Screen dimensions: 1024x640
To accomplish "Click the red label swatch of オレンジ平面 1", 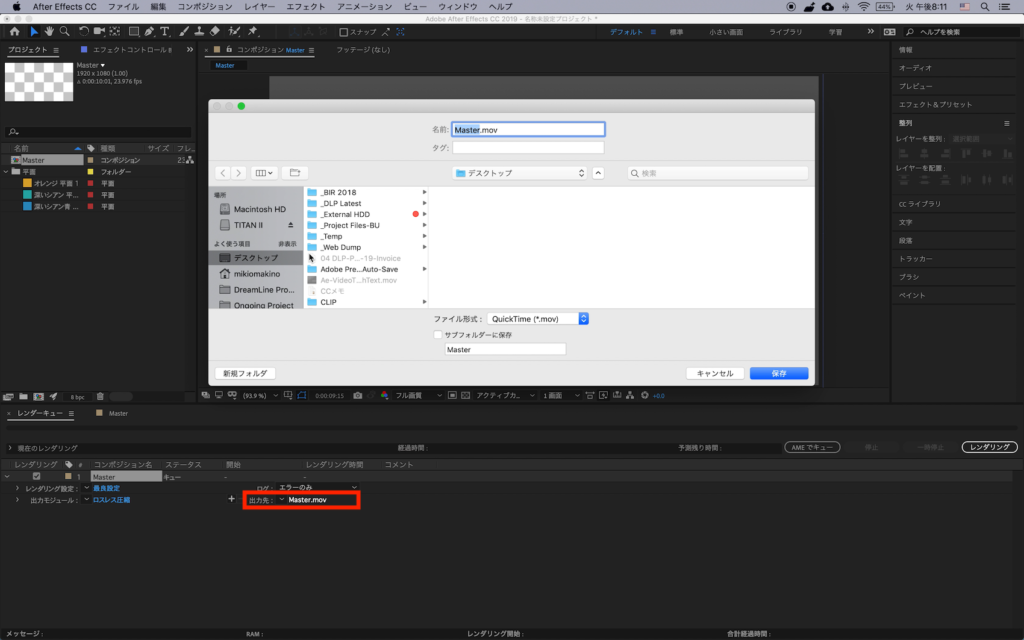I will point(90,184).
